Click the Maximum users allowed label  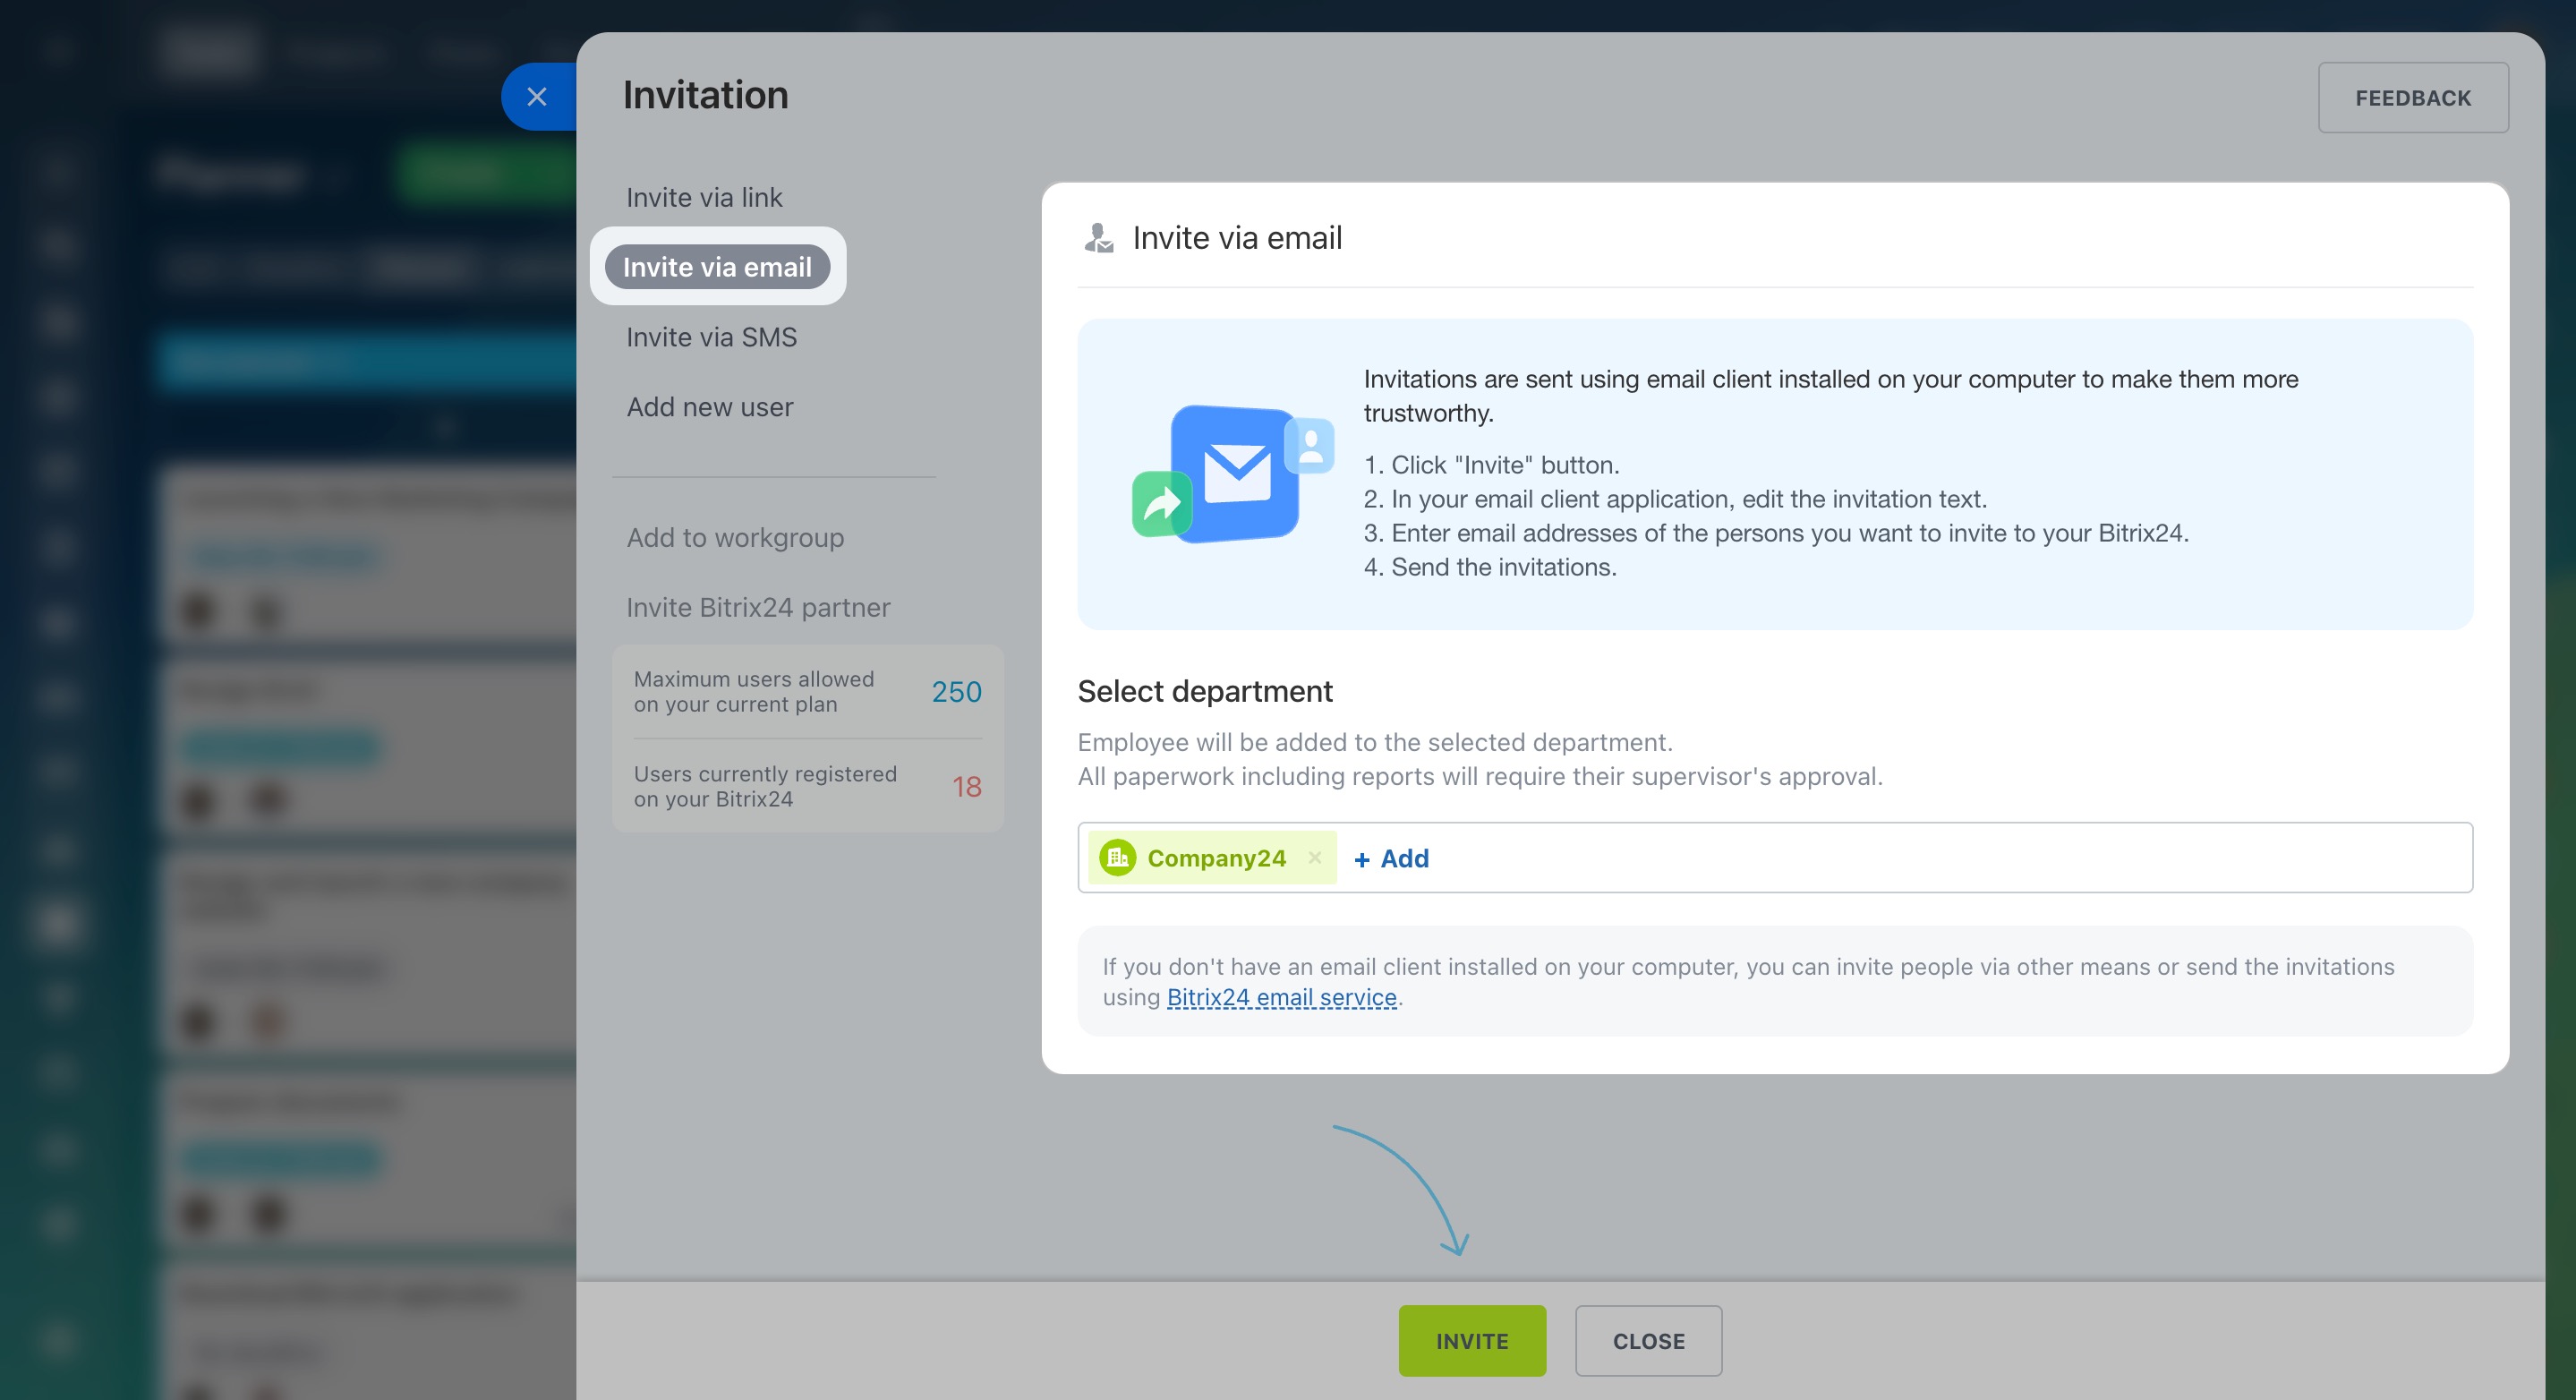753,692
